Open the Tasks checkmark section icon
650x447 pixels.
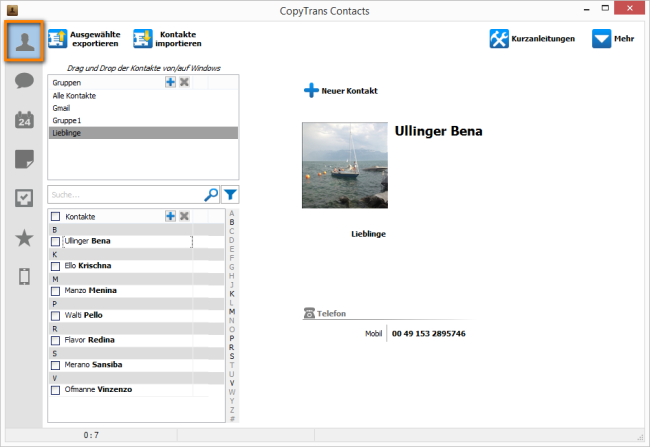pos(24,198)
